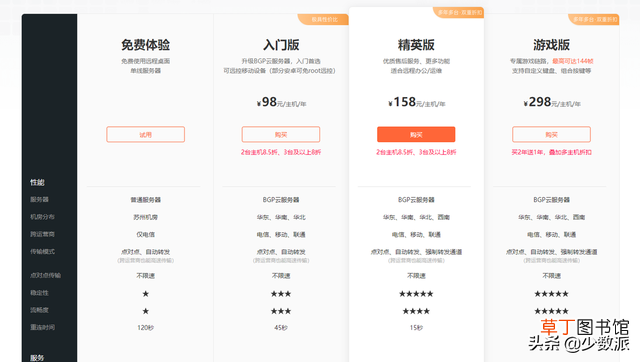Click the ¥98 price of 入门版
This screenshot has width=640, height=362.
[x=281, y=102]
